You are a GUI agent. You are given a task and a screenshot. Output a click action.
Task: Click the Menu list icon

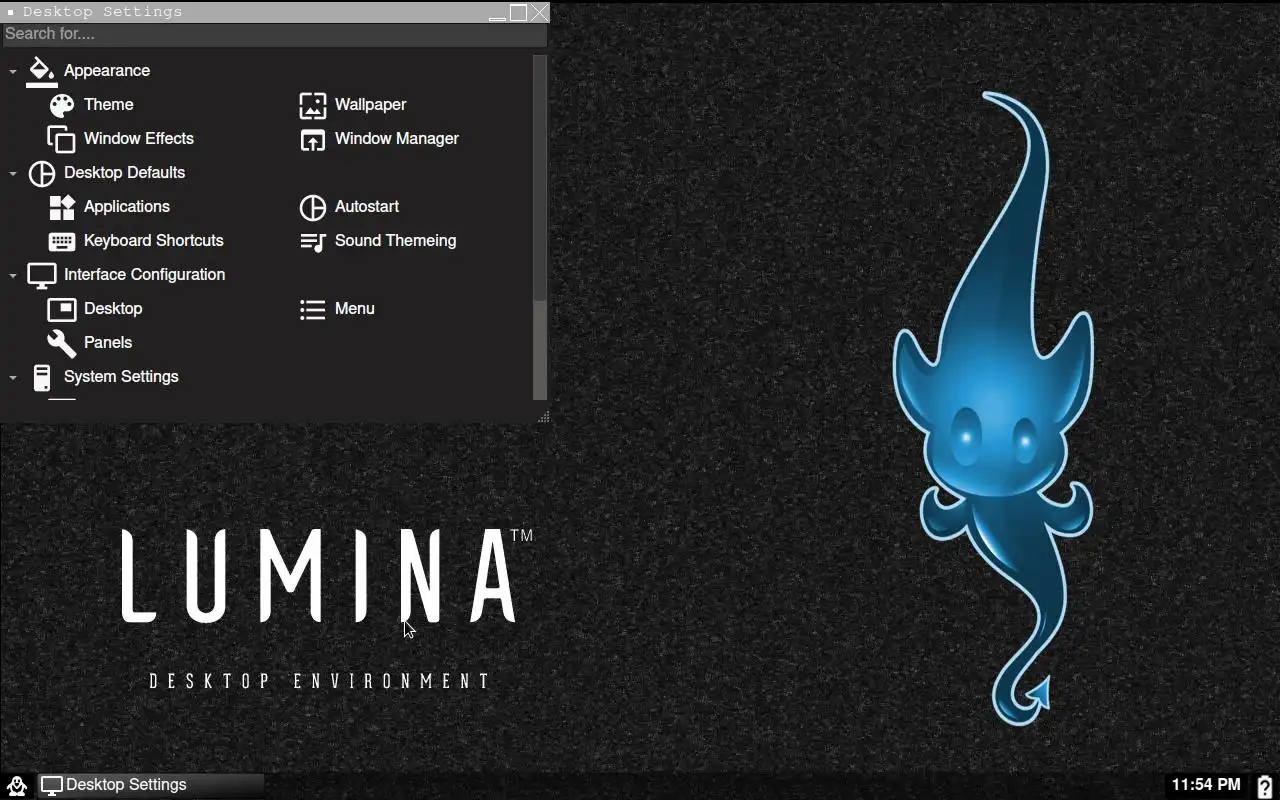click(313, 309)
